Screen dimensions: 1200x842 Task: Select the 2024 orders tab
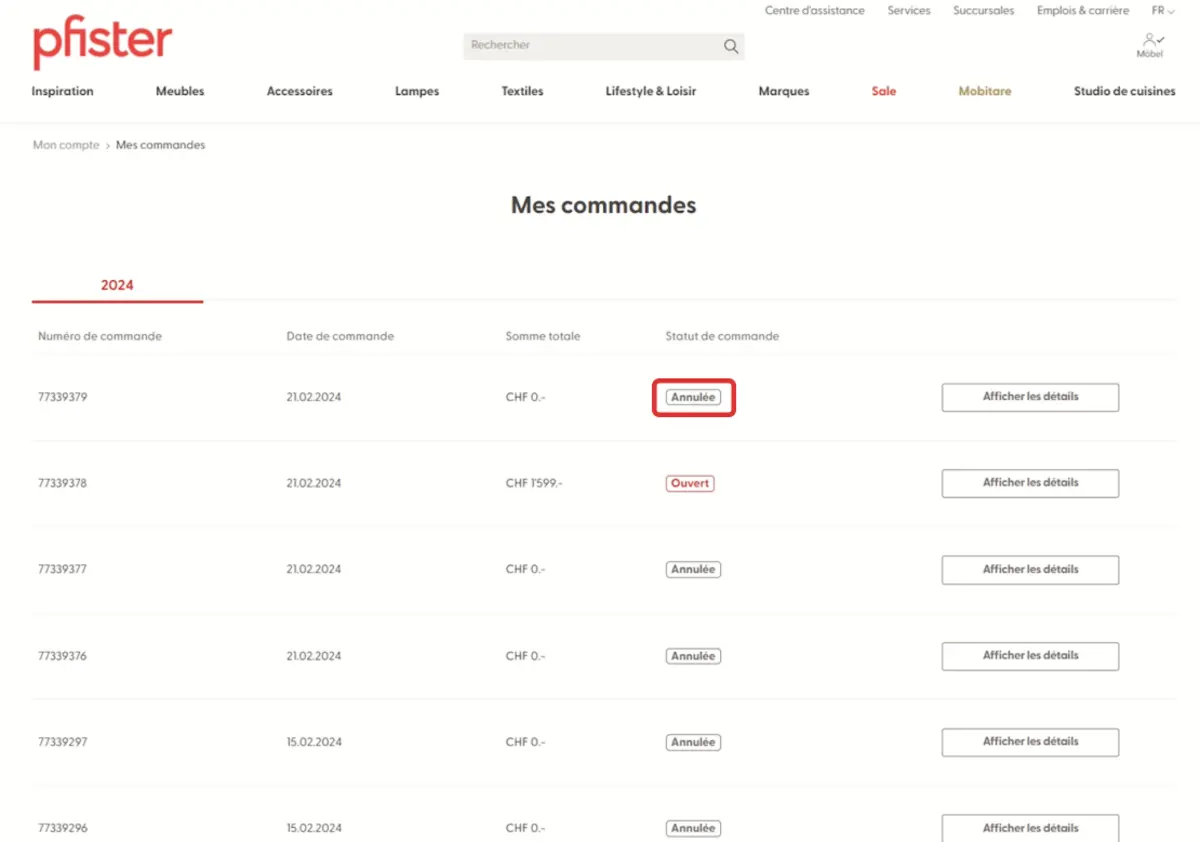[117, 285]
